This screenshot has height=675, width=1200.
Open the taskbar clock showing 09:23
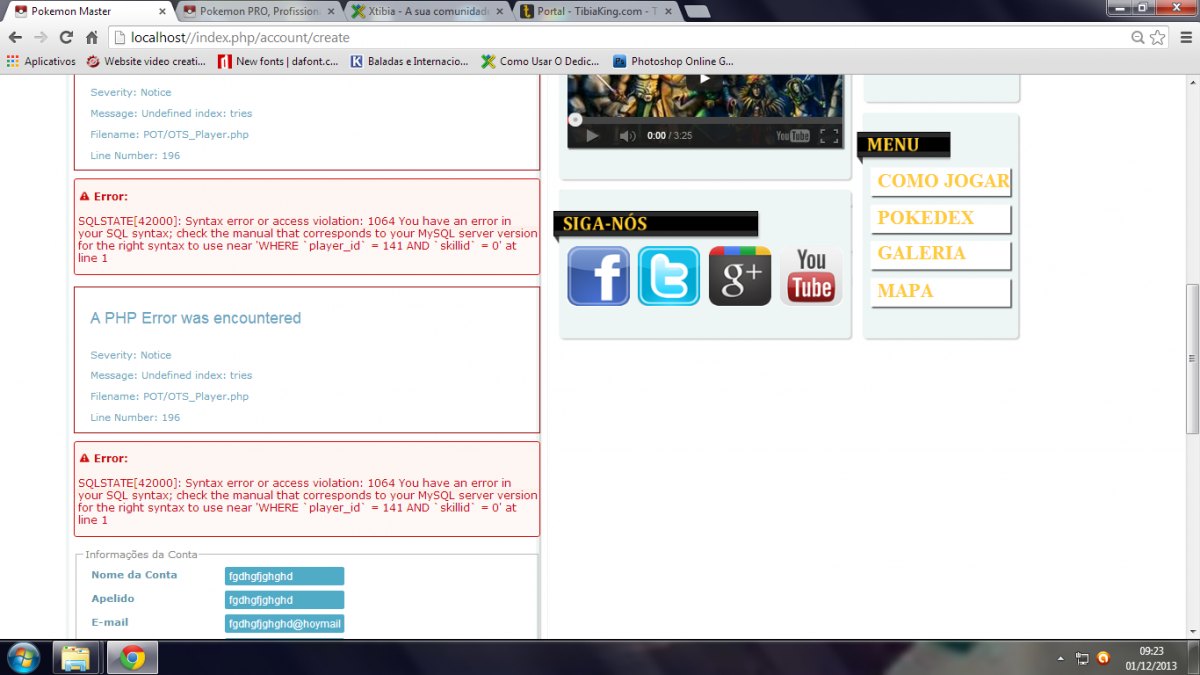click(1150, 657)
